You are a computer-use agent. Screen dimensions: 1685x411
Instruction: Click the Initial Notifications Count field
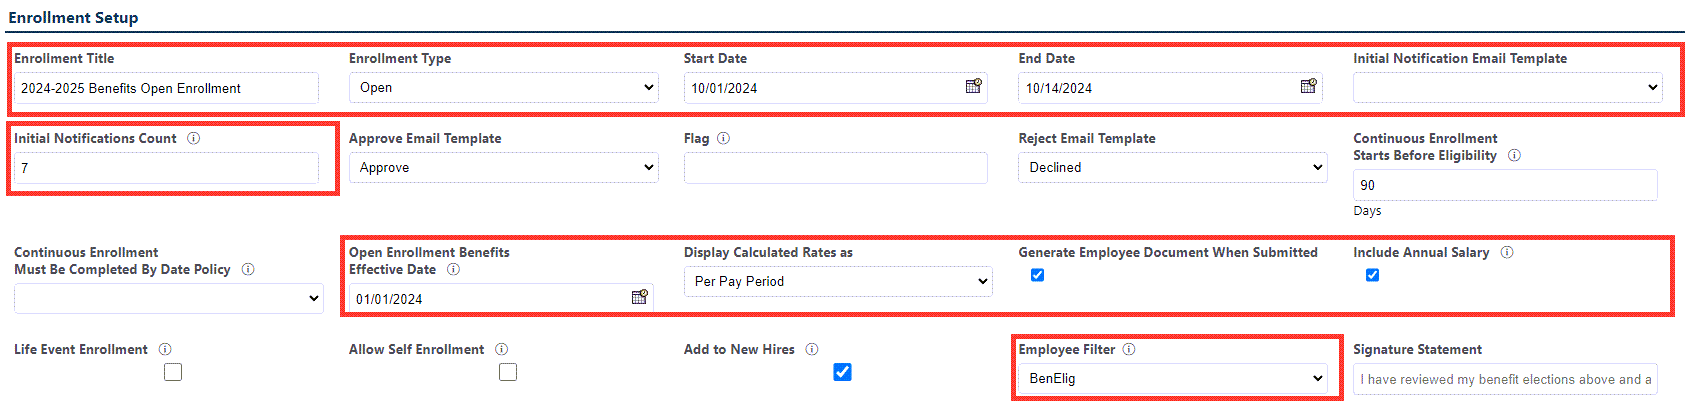(x=166, y=168)
